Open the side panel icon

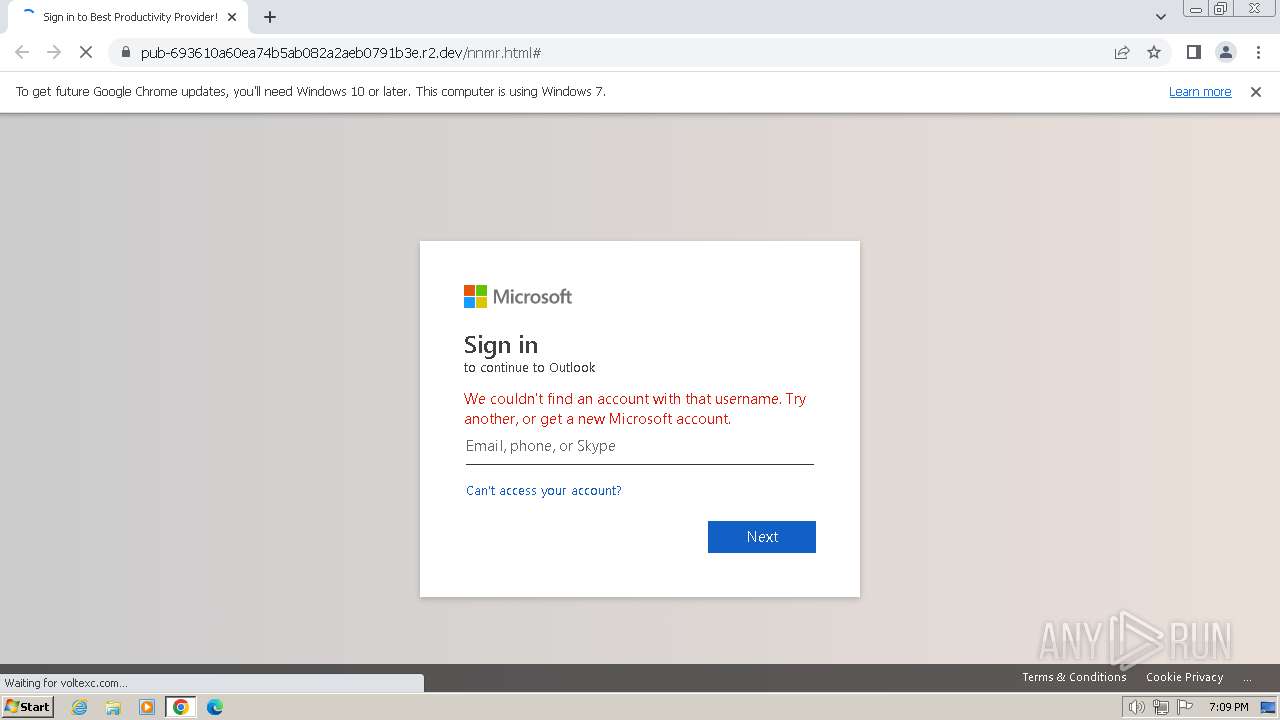tap(1193, 52)
